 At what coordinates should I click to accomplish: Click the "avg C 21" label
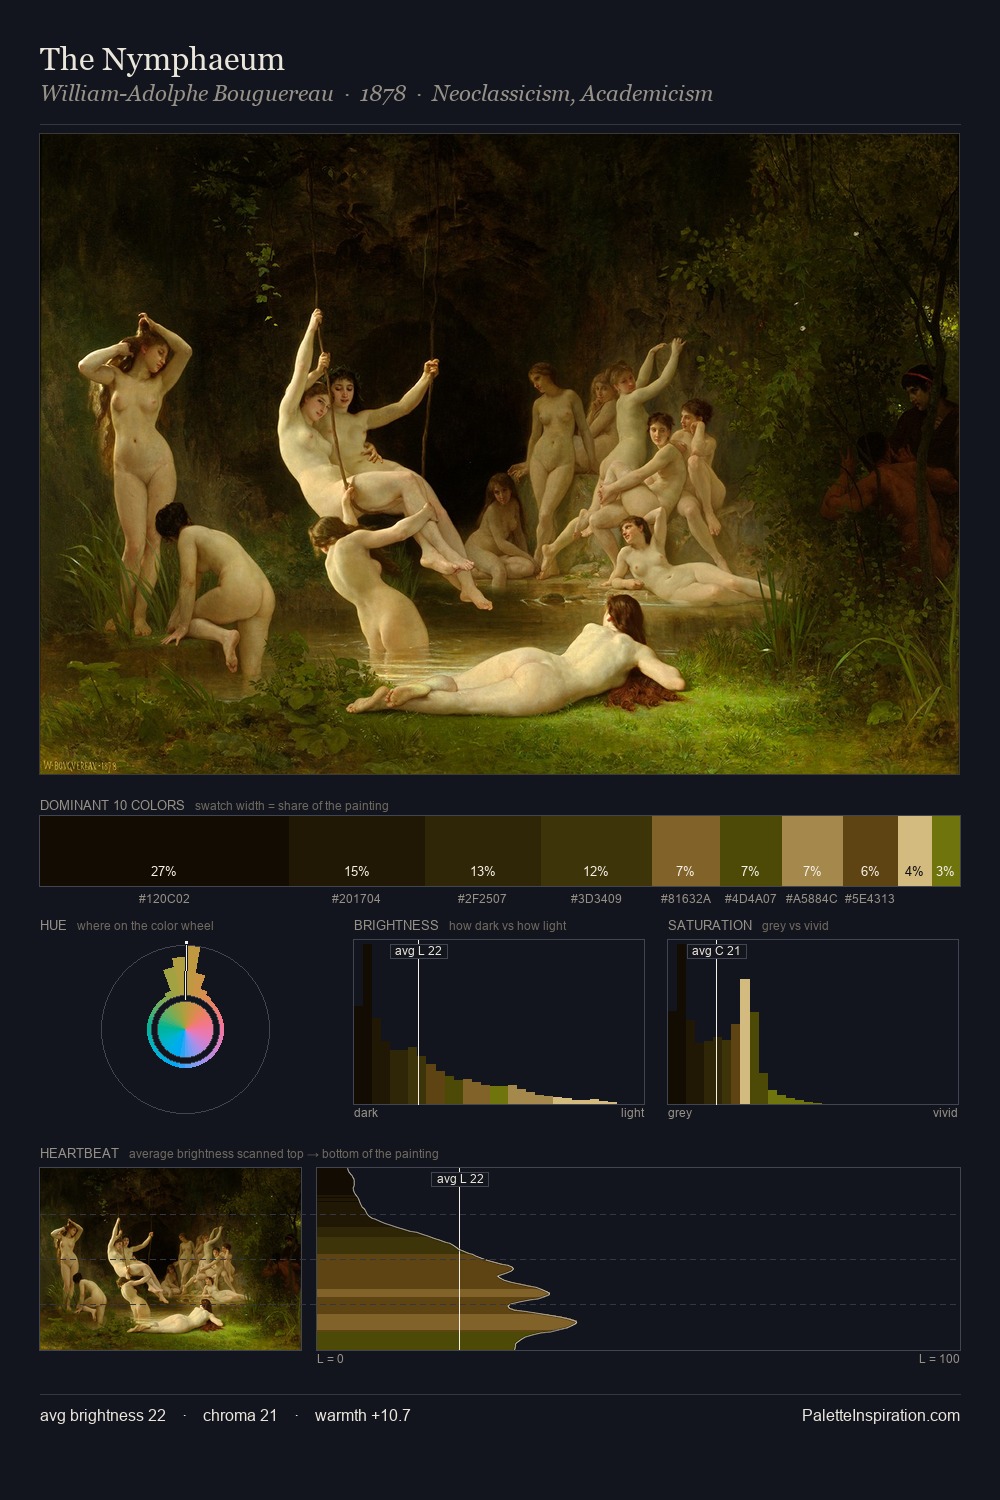[x=716, y=951]
